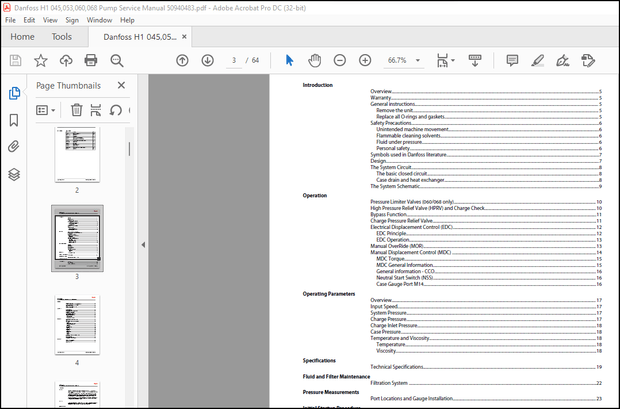The height and width of the screenshot is (409, 620).
Task: Open the Help menu
Action: [127, 20]
